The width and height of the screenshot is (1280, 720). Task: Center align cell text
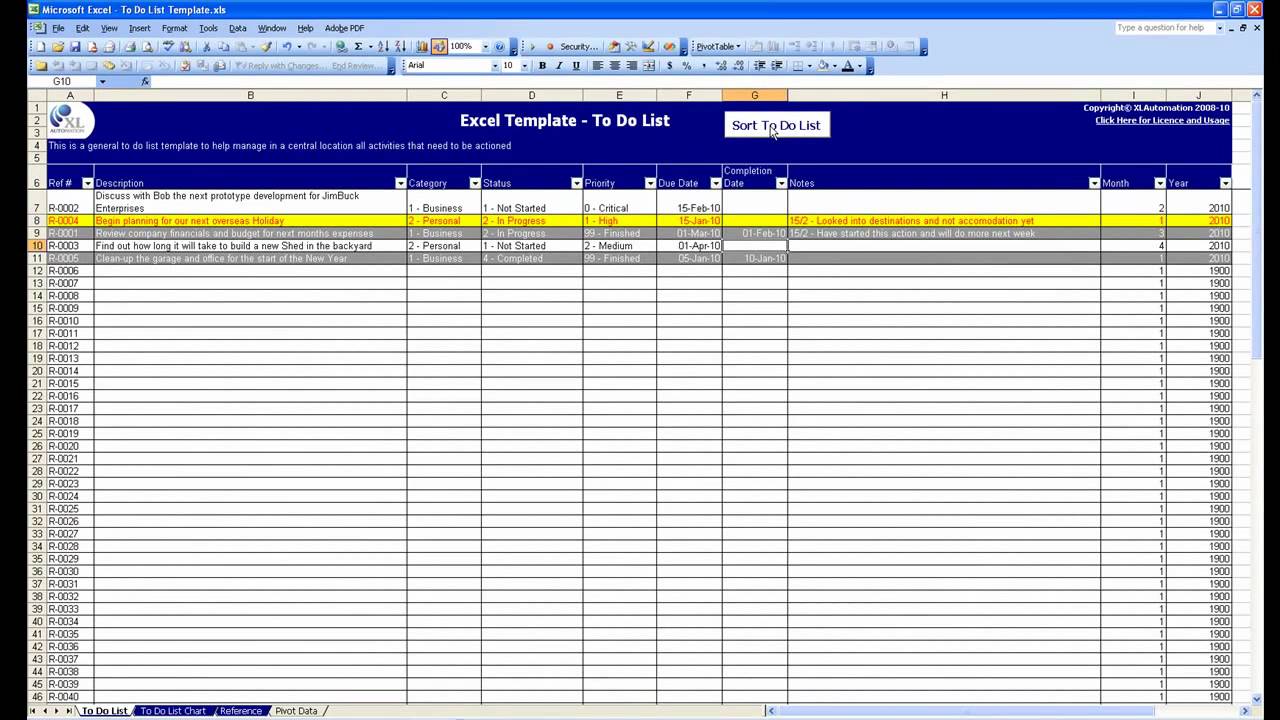coord(614,65)
